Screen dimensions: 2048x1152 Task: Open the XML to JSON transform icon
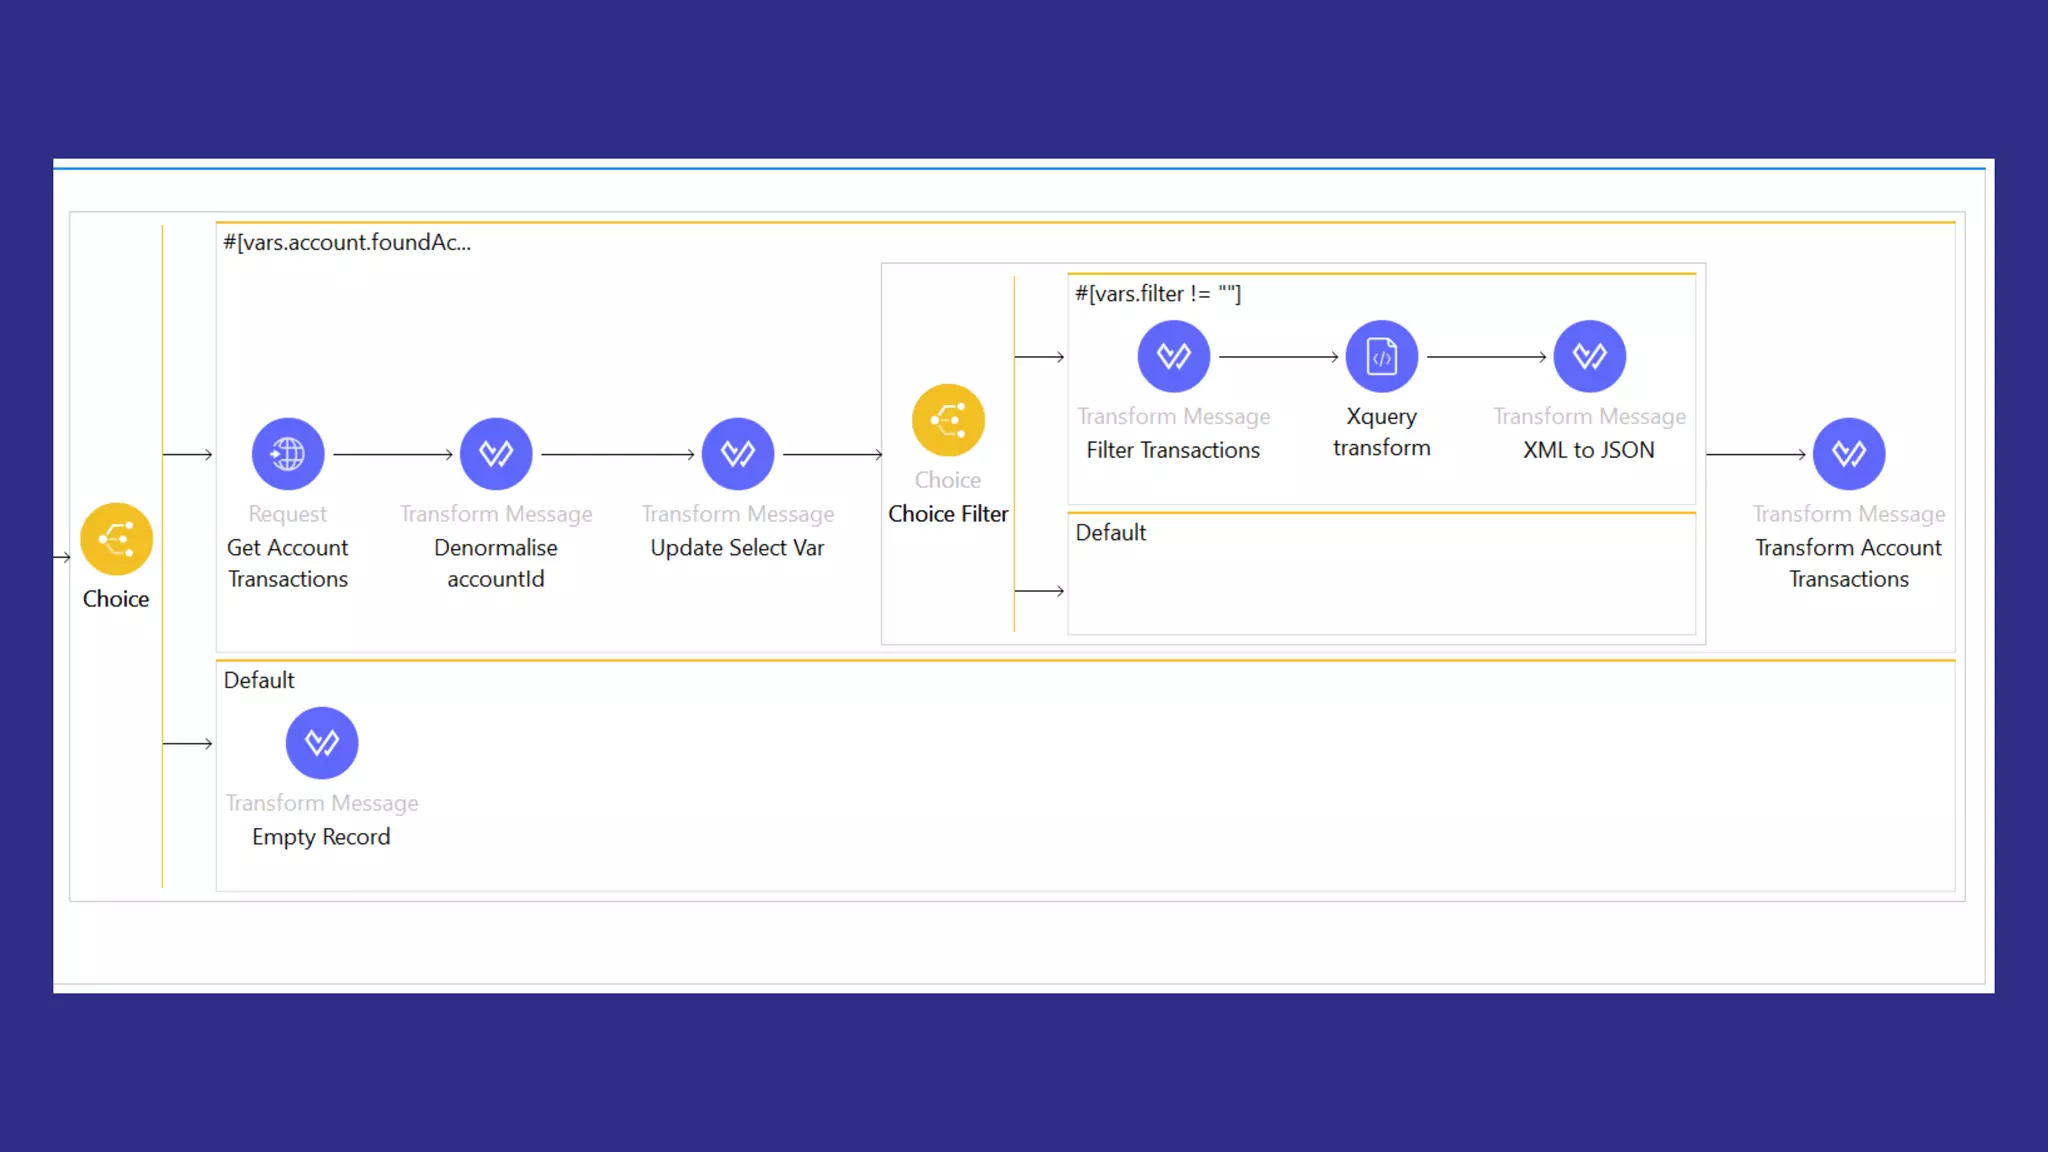pos(1589,356)
